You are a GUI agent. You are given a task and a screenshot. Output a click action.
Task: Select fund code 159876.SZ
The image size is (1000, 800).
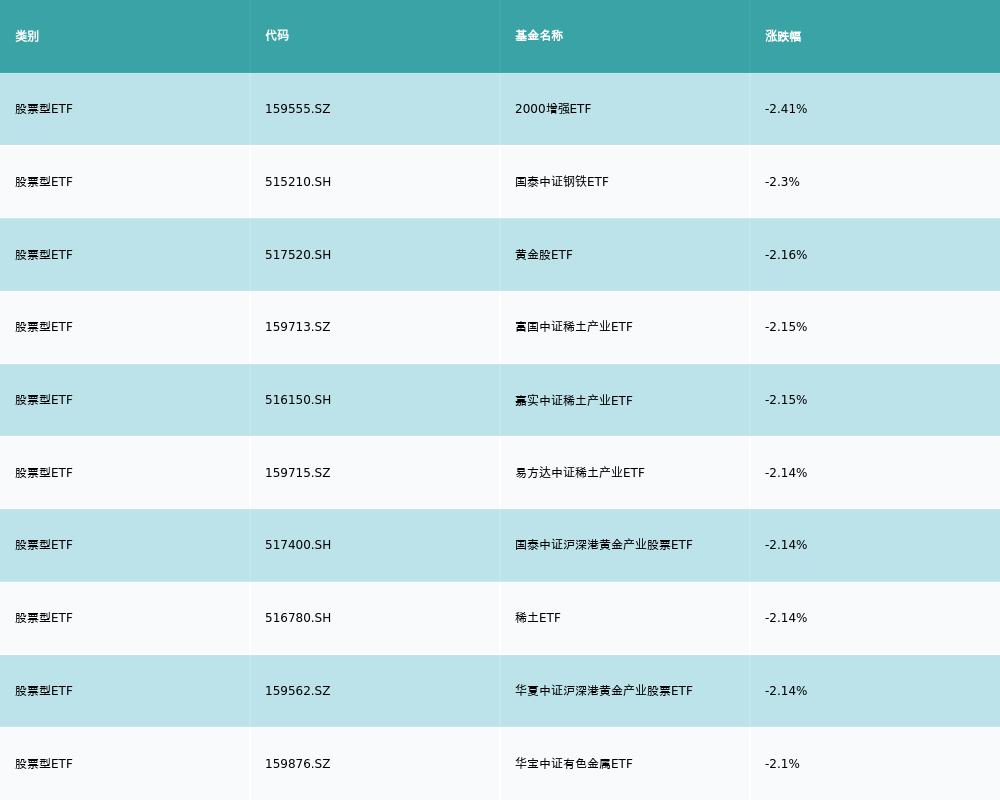(297, 764)
